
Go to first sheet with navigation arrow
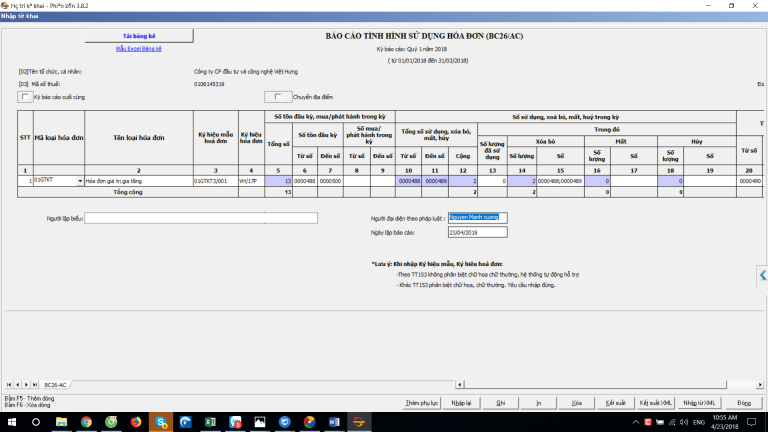coord(9,385)
